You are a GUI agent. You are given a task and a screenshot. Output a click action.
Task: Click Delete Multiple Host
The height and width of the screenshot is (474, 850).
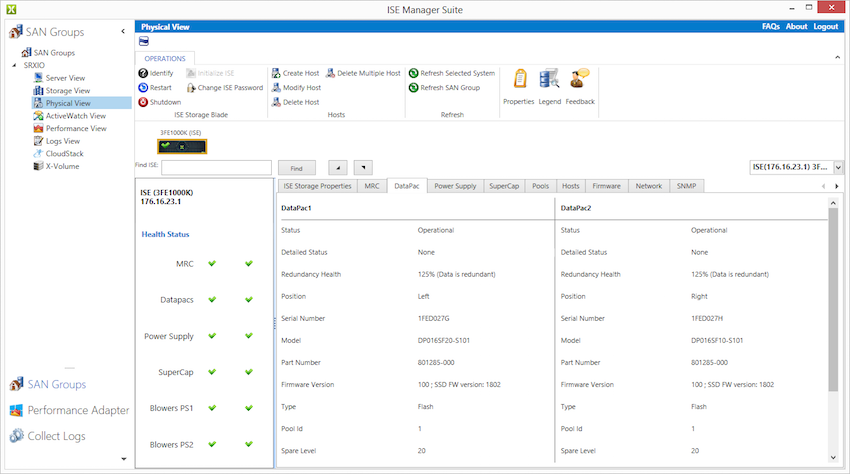coord(363,73)
